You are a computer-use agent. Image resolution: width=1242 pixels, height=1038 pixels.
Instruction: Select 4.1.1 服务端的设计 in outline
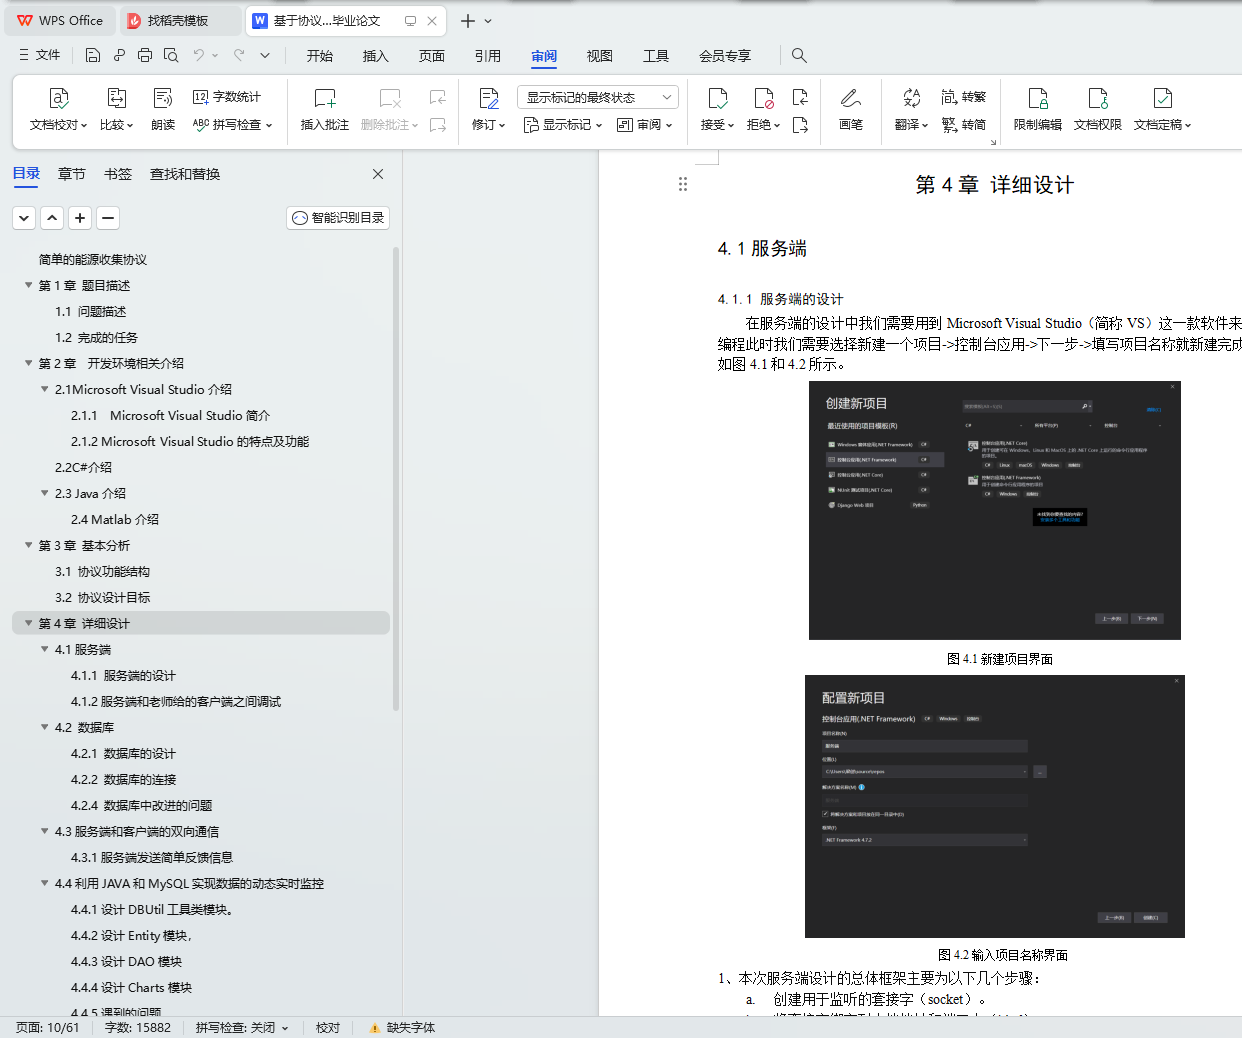click(123, 675)
